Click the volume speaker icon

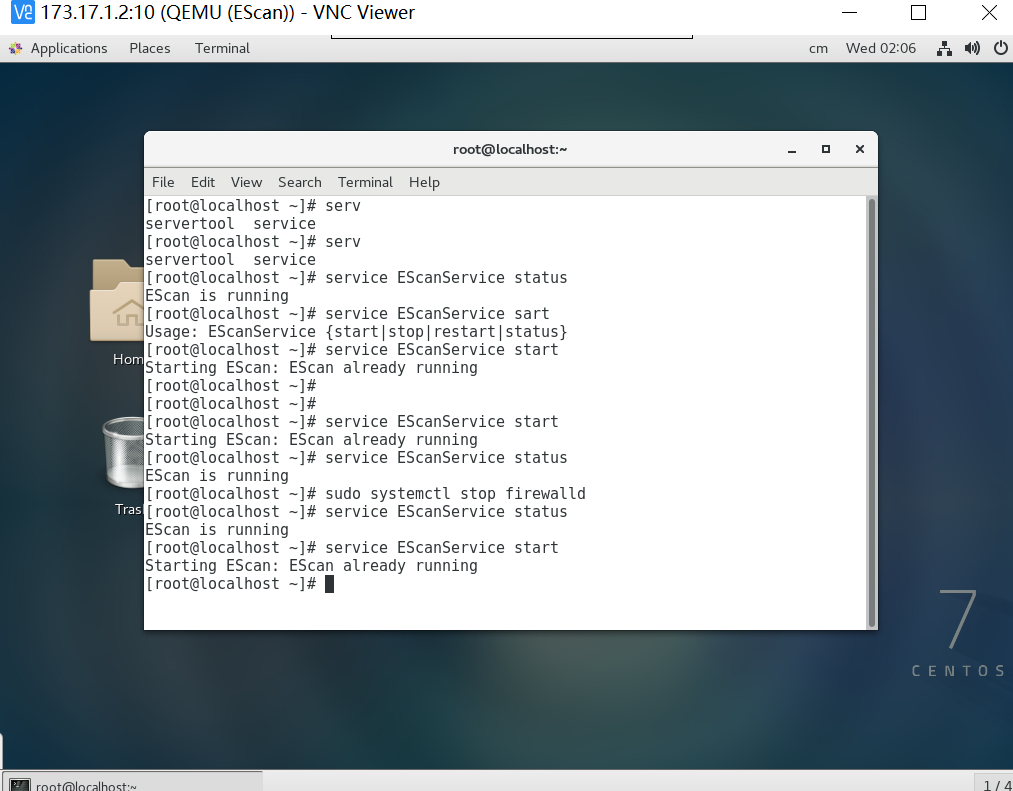tap(972, 48)
